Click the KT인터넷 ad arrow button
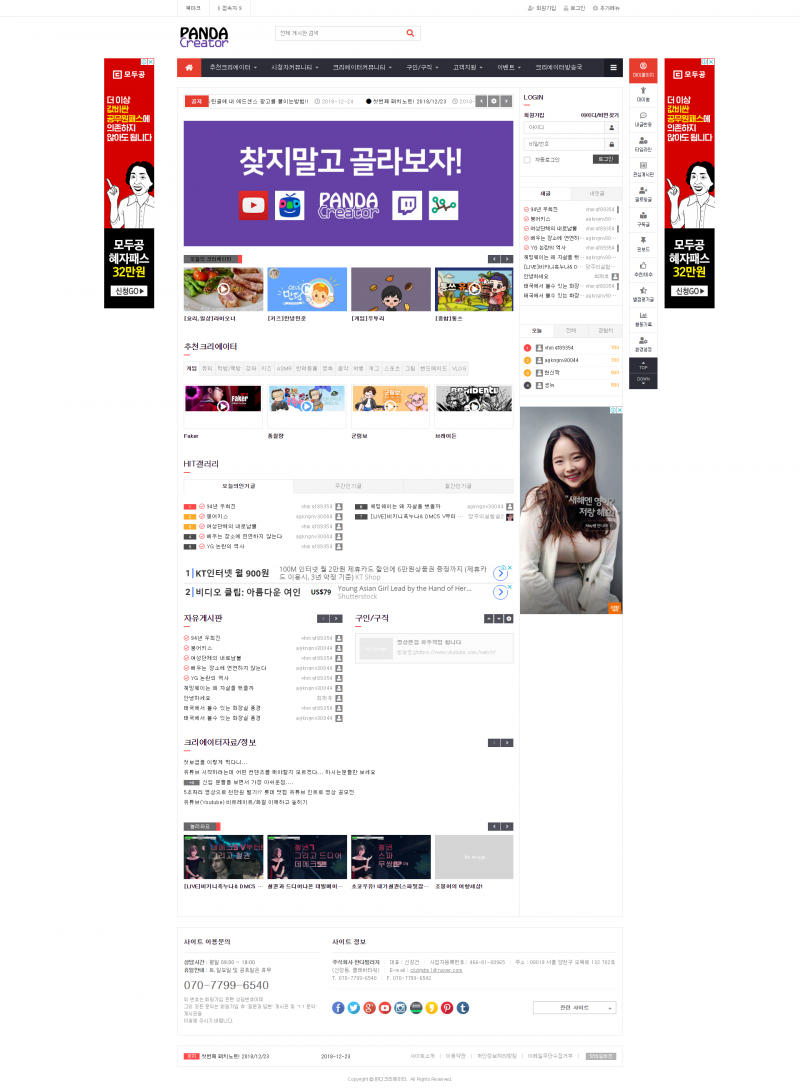This screenshot has width=800, height=1092. (x=500, y=573)
